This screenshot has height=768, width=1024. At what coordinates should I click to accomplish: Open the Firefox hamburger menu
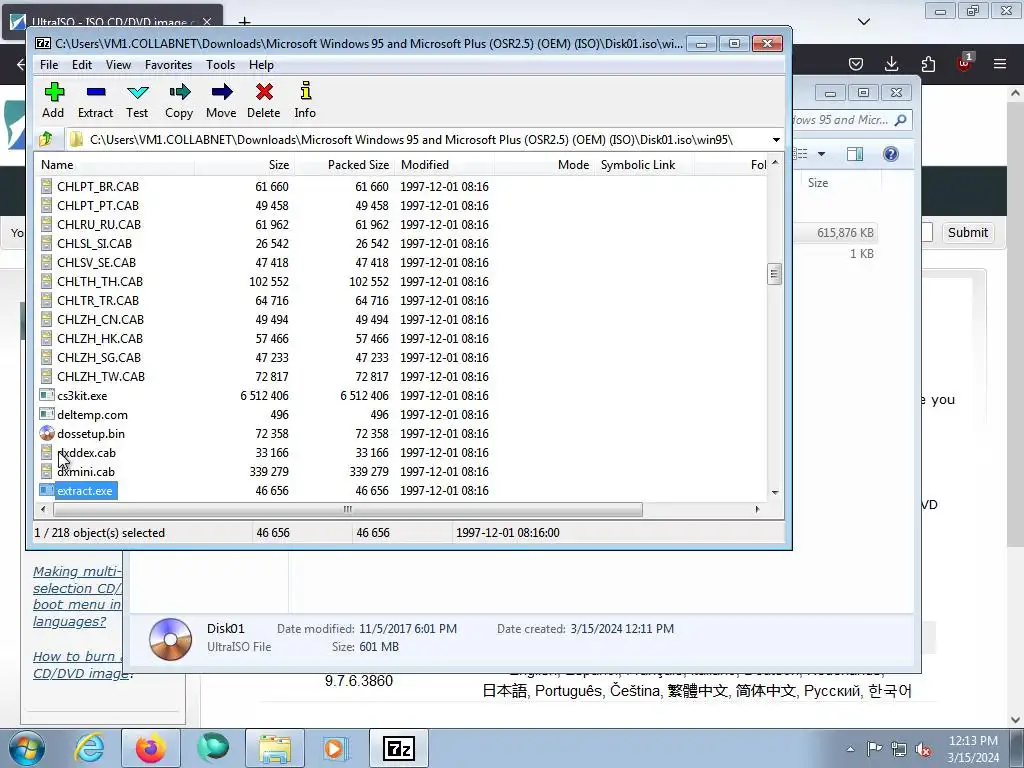coord(1000,63)
